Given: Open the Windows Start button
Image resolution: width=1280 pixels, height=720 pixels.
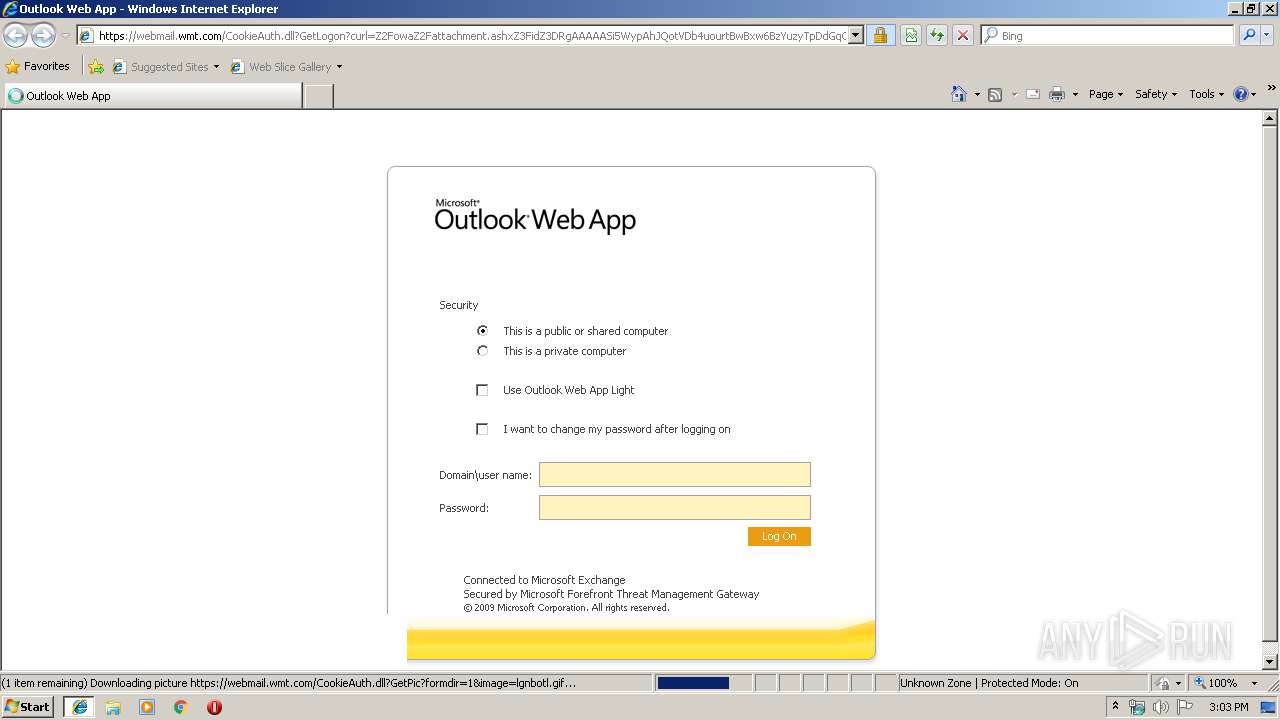Looking at the screenshot, I should tap(28, 706).
